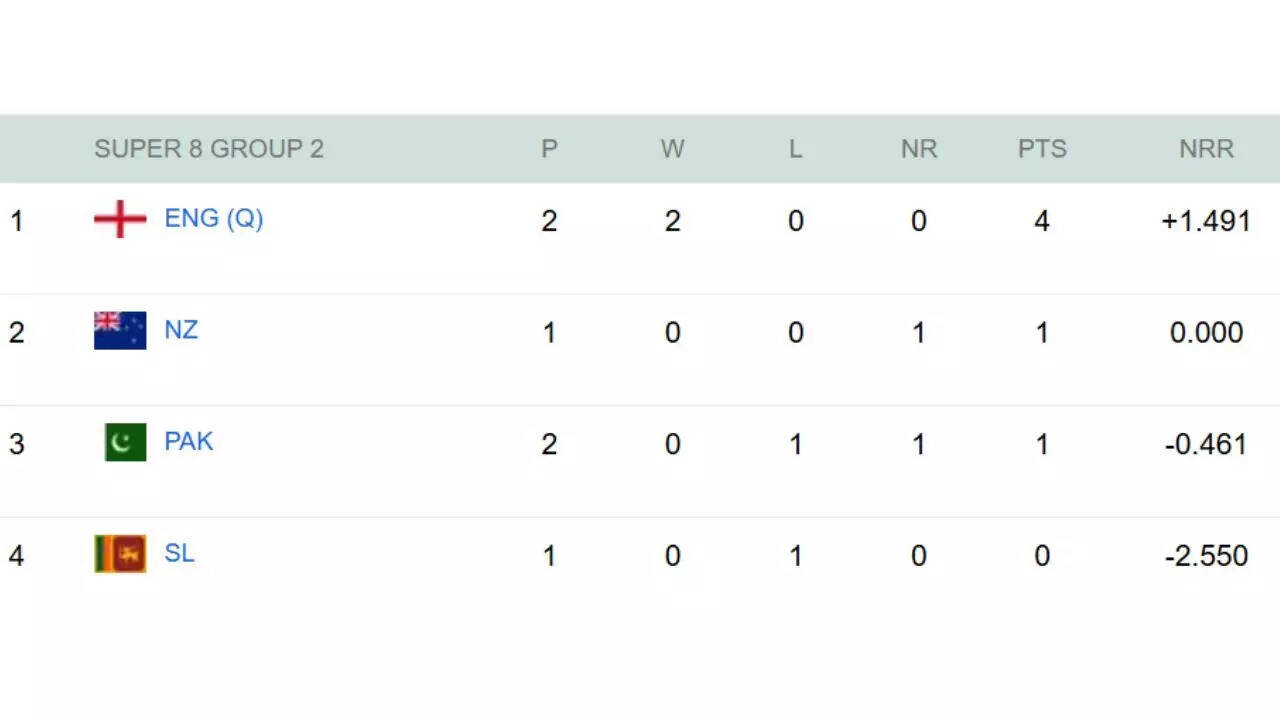Click the L column header
This screenshot has width=1280, height=720.
795,149
